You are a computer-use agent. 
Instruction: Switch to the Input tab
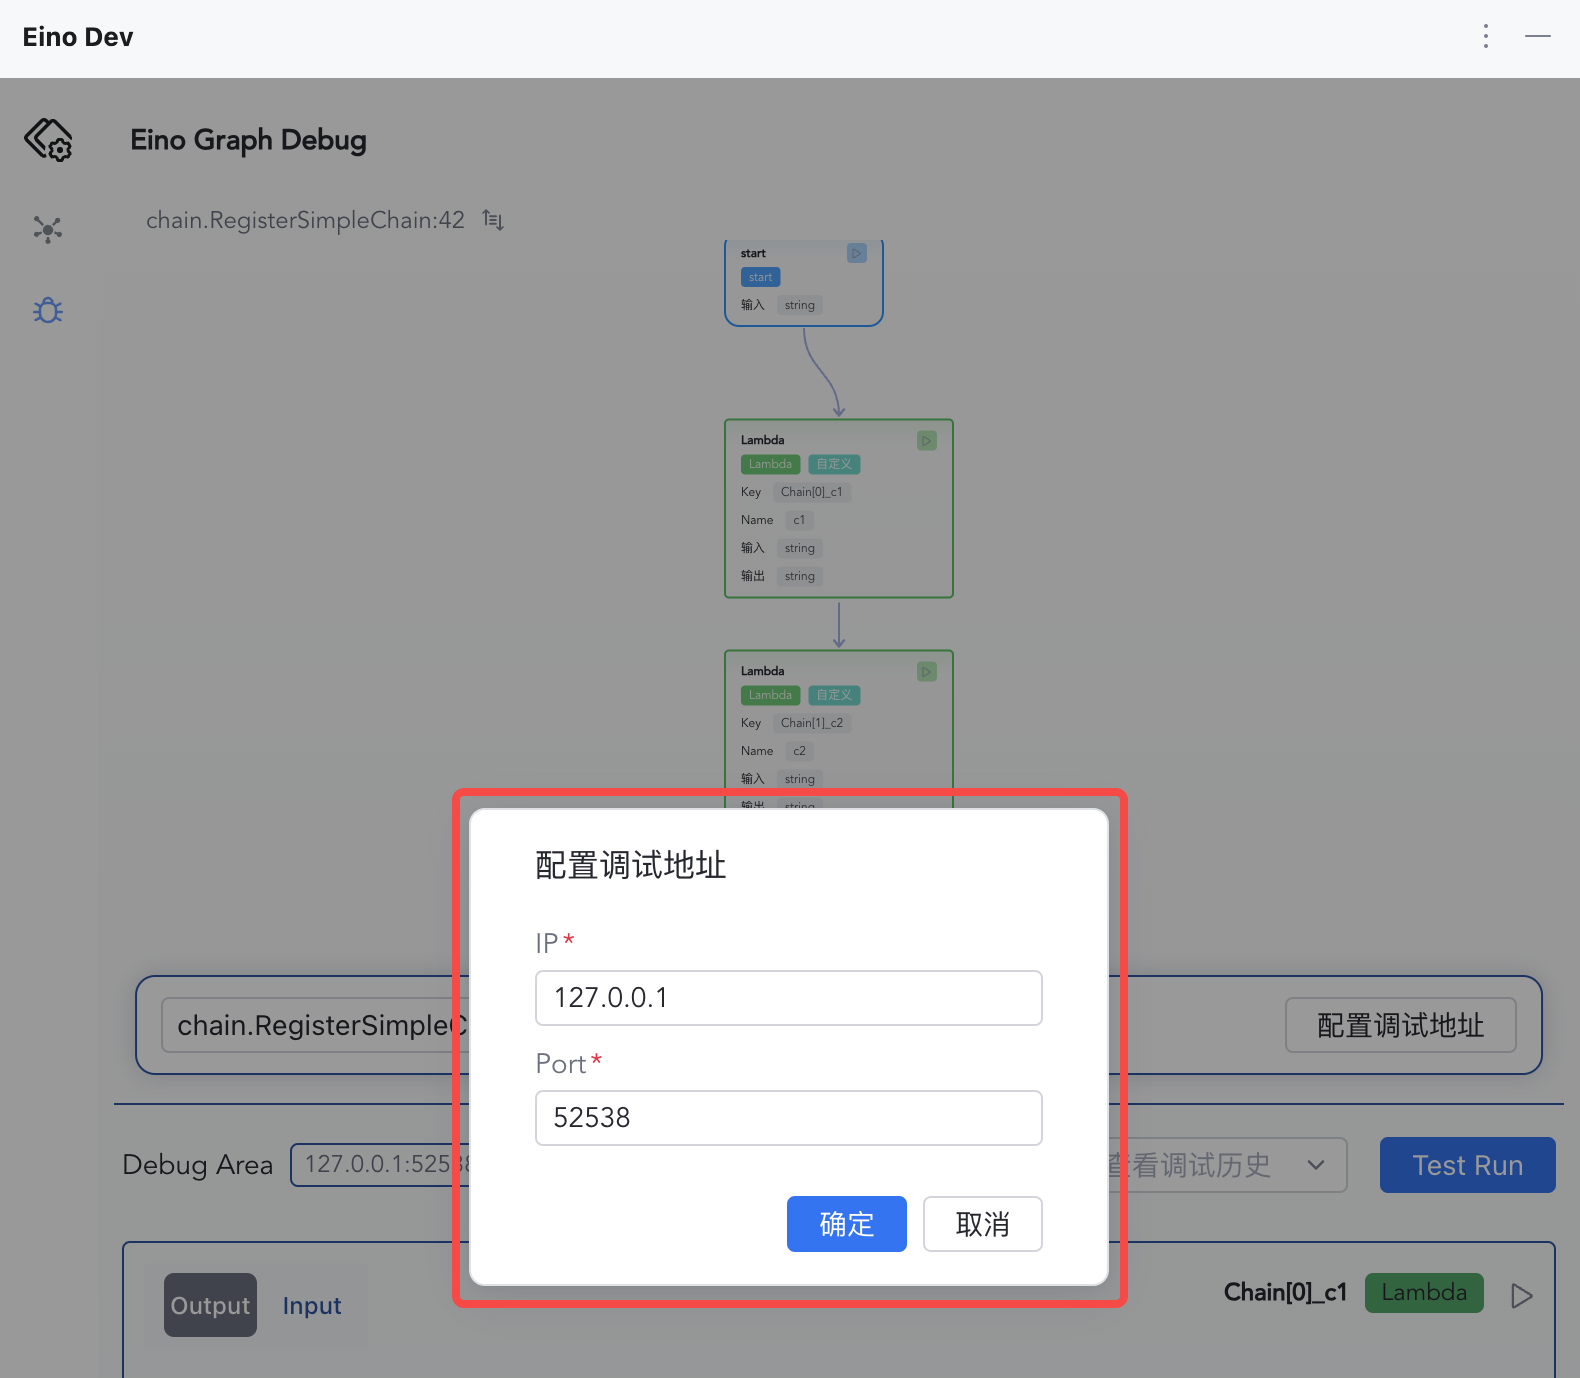point(312,1305)
